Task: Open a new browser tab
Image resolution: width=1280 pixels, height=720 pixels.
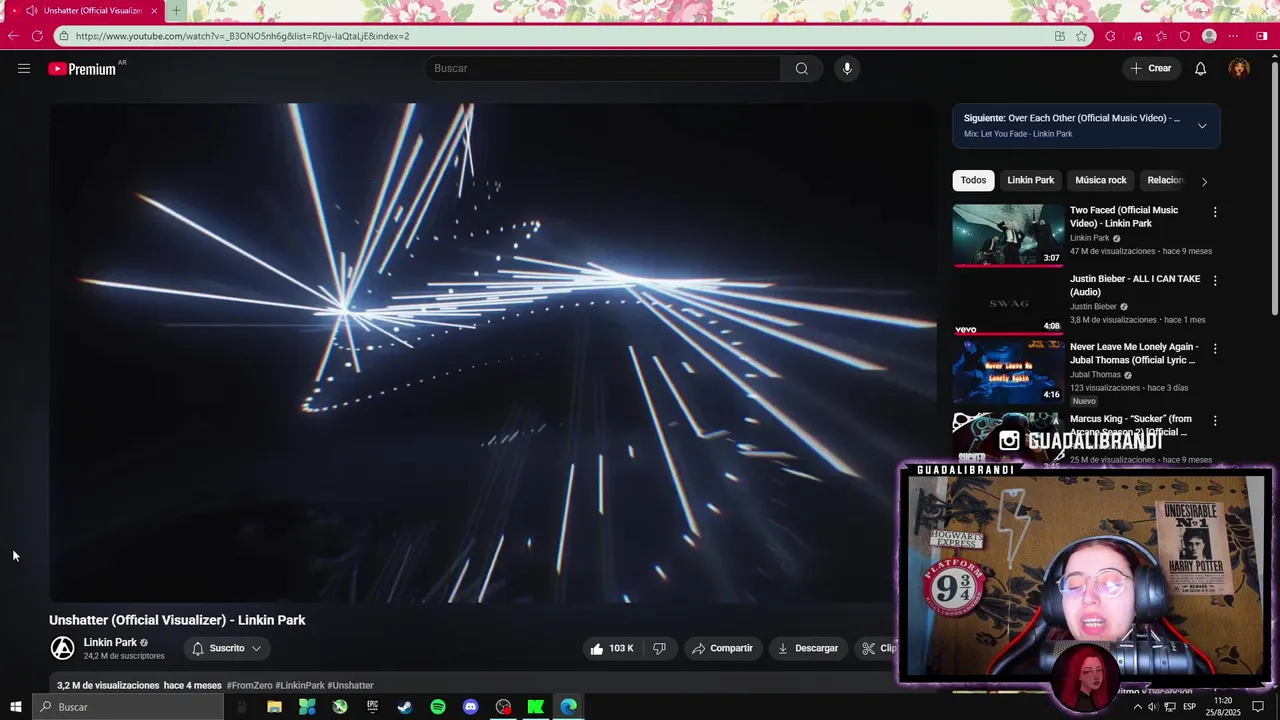Action: click(x=176, y=11)
